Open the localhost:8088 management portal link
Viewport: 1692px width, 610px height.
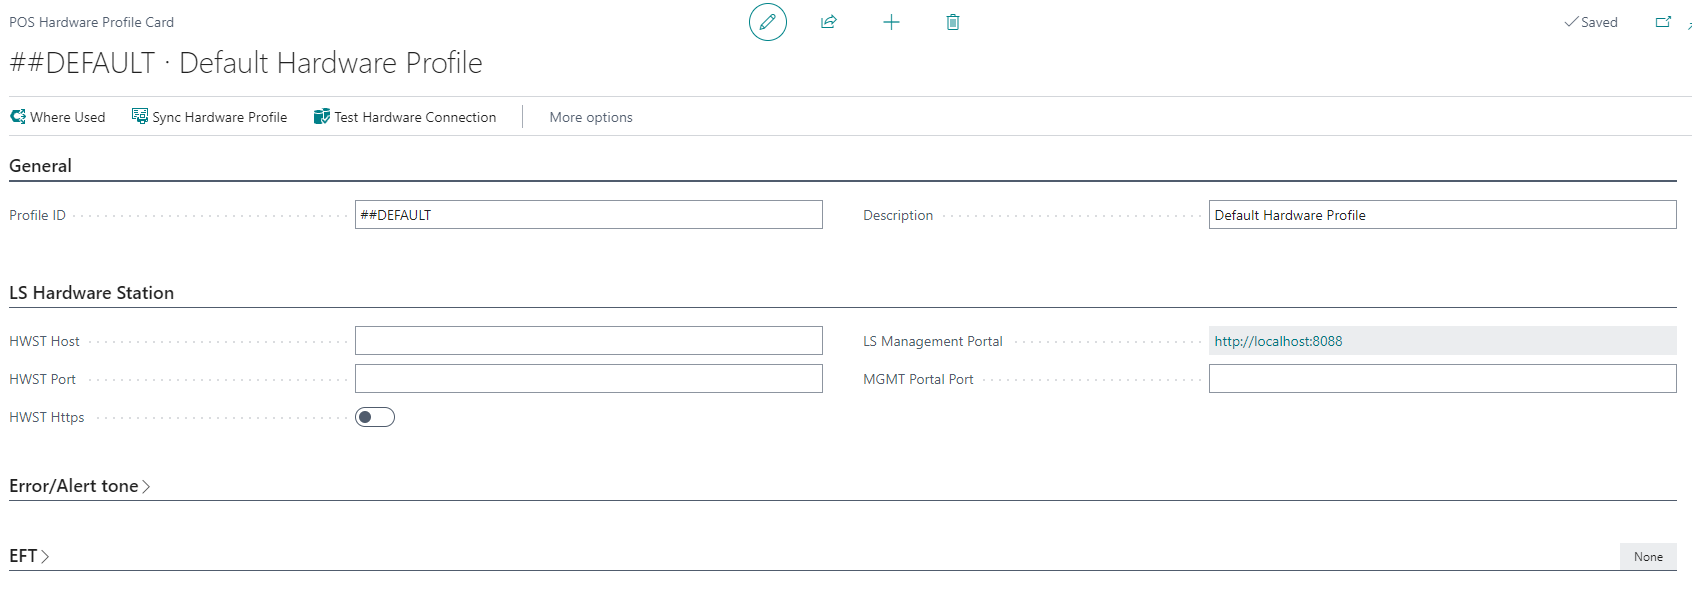point(1278,341)
